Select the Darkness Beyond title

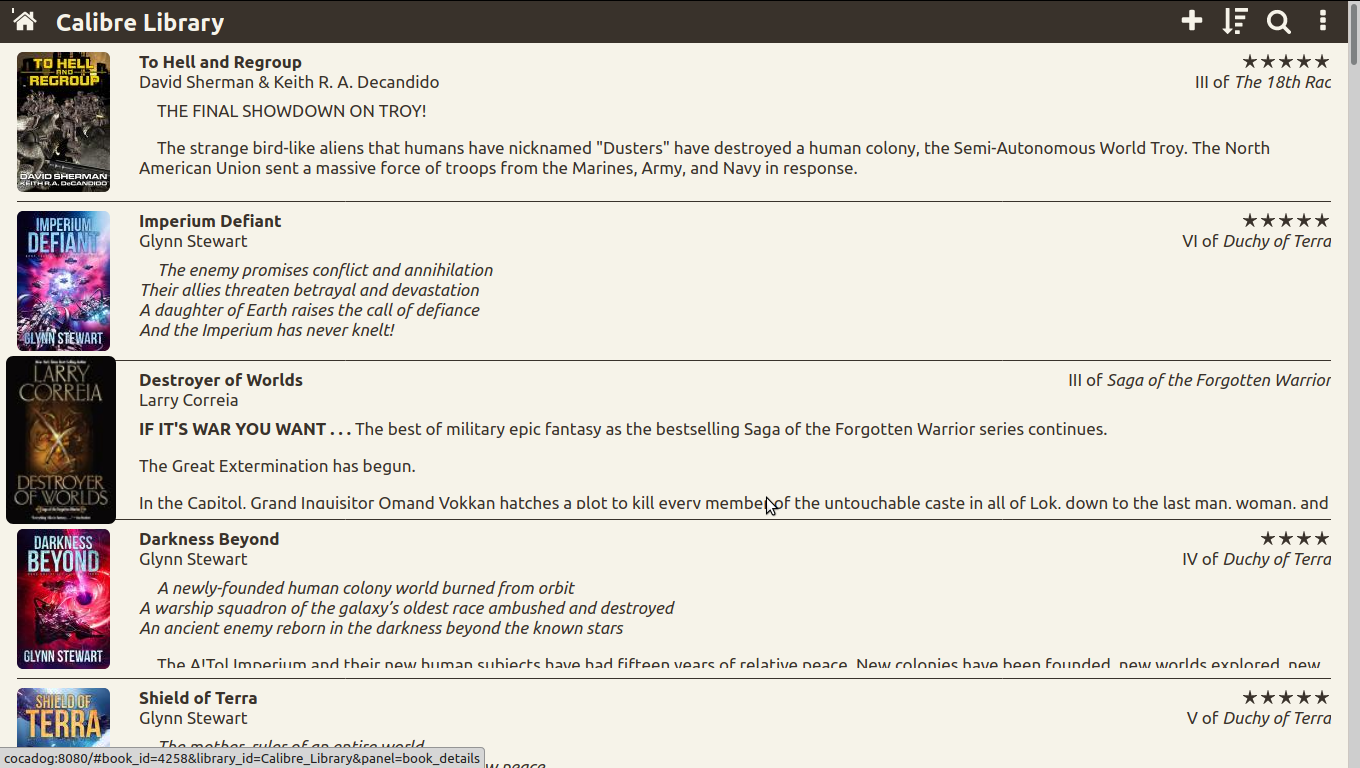(209, 539)
